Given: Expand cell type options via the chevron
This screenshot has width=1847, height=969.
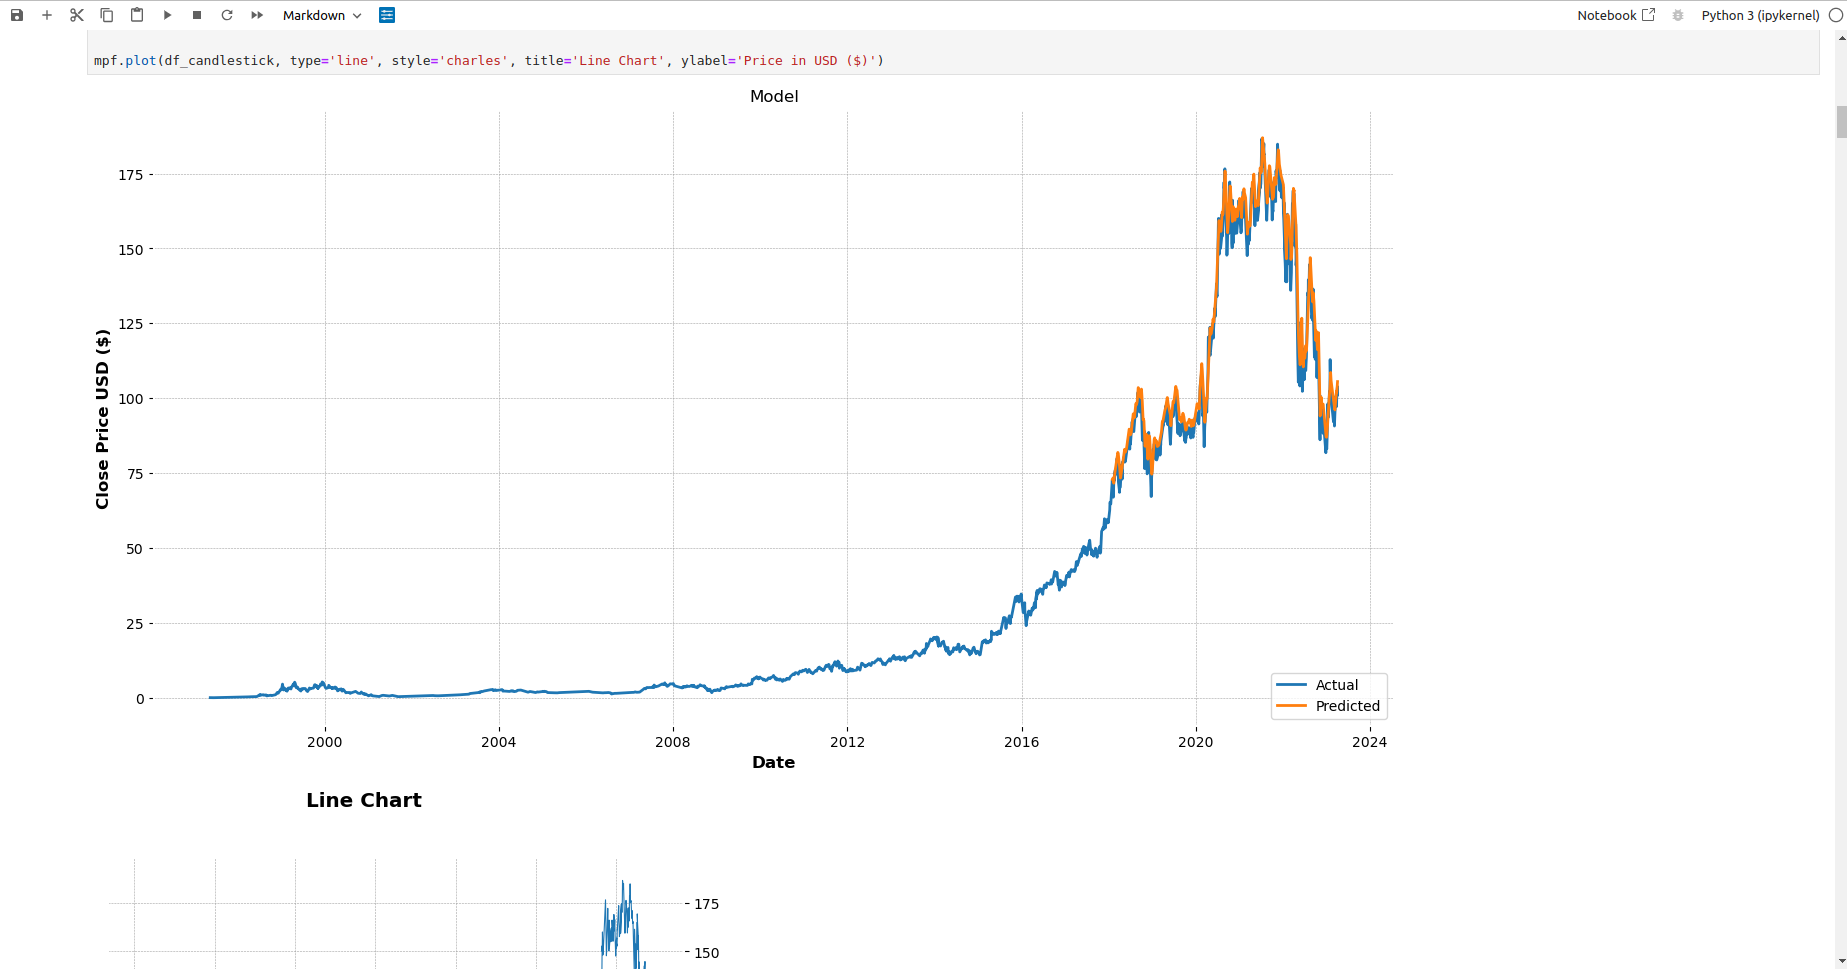Looking at the screenshot, I should tap(357, 15).
